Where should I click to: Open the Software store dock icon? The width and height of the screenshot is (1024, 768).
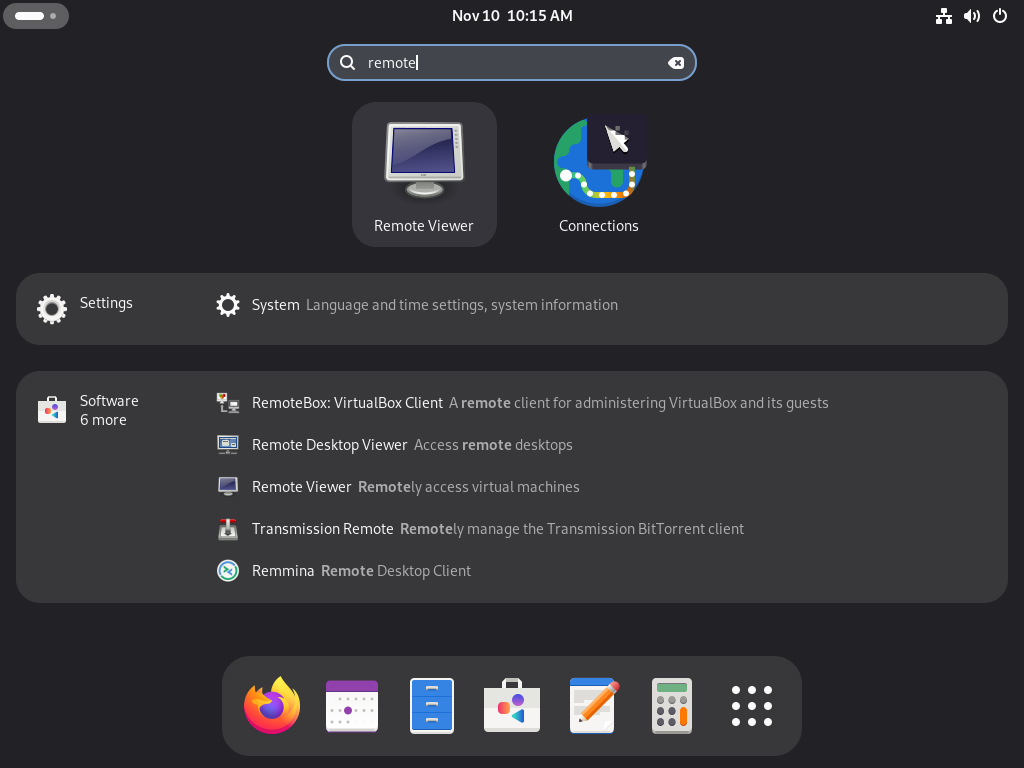point(512,706)
